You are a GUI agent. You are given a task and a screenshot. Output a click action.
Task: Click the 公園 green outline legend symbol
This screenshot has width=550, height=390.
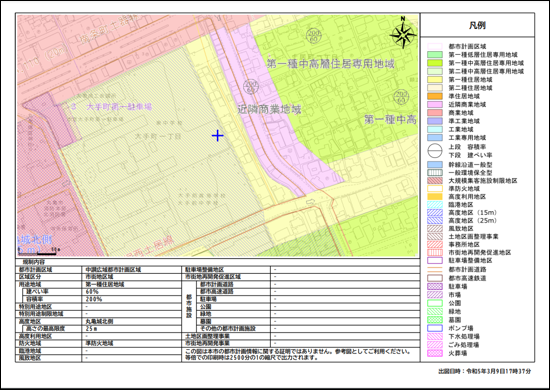click(x=435, y=303)
